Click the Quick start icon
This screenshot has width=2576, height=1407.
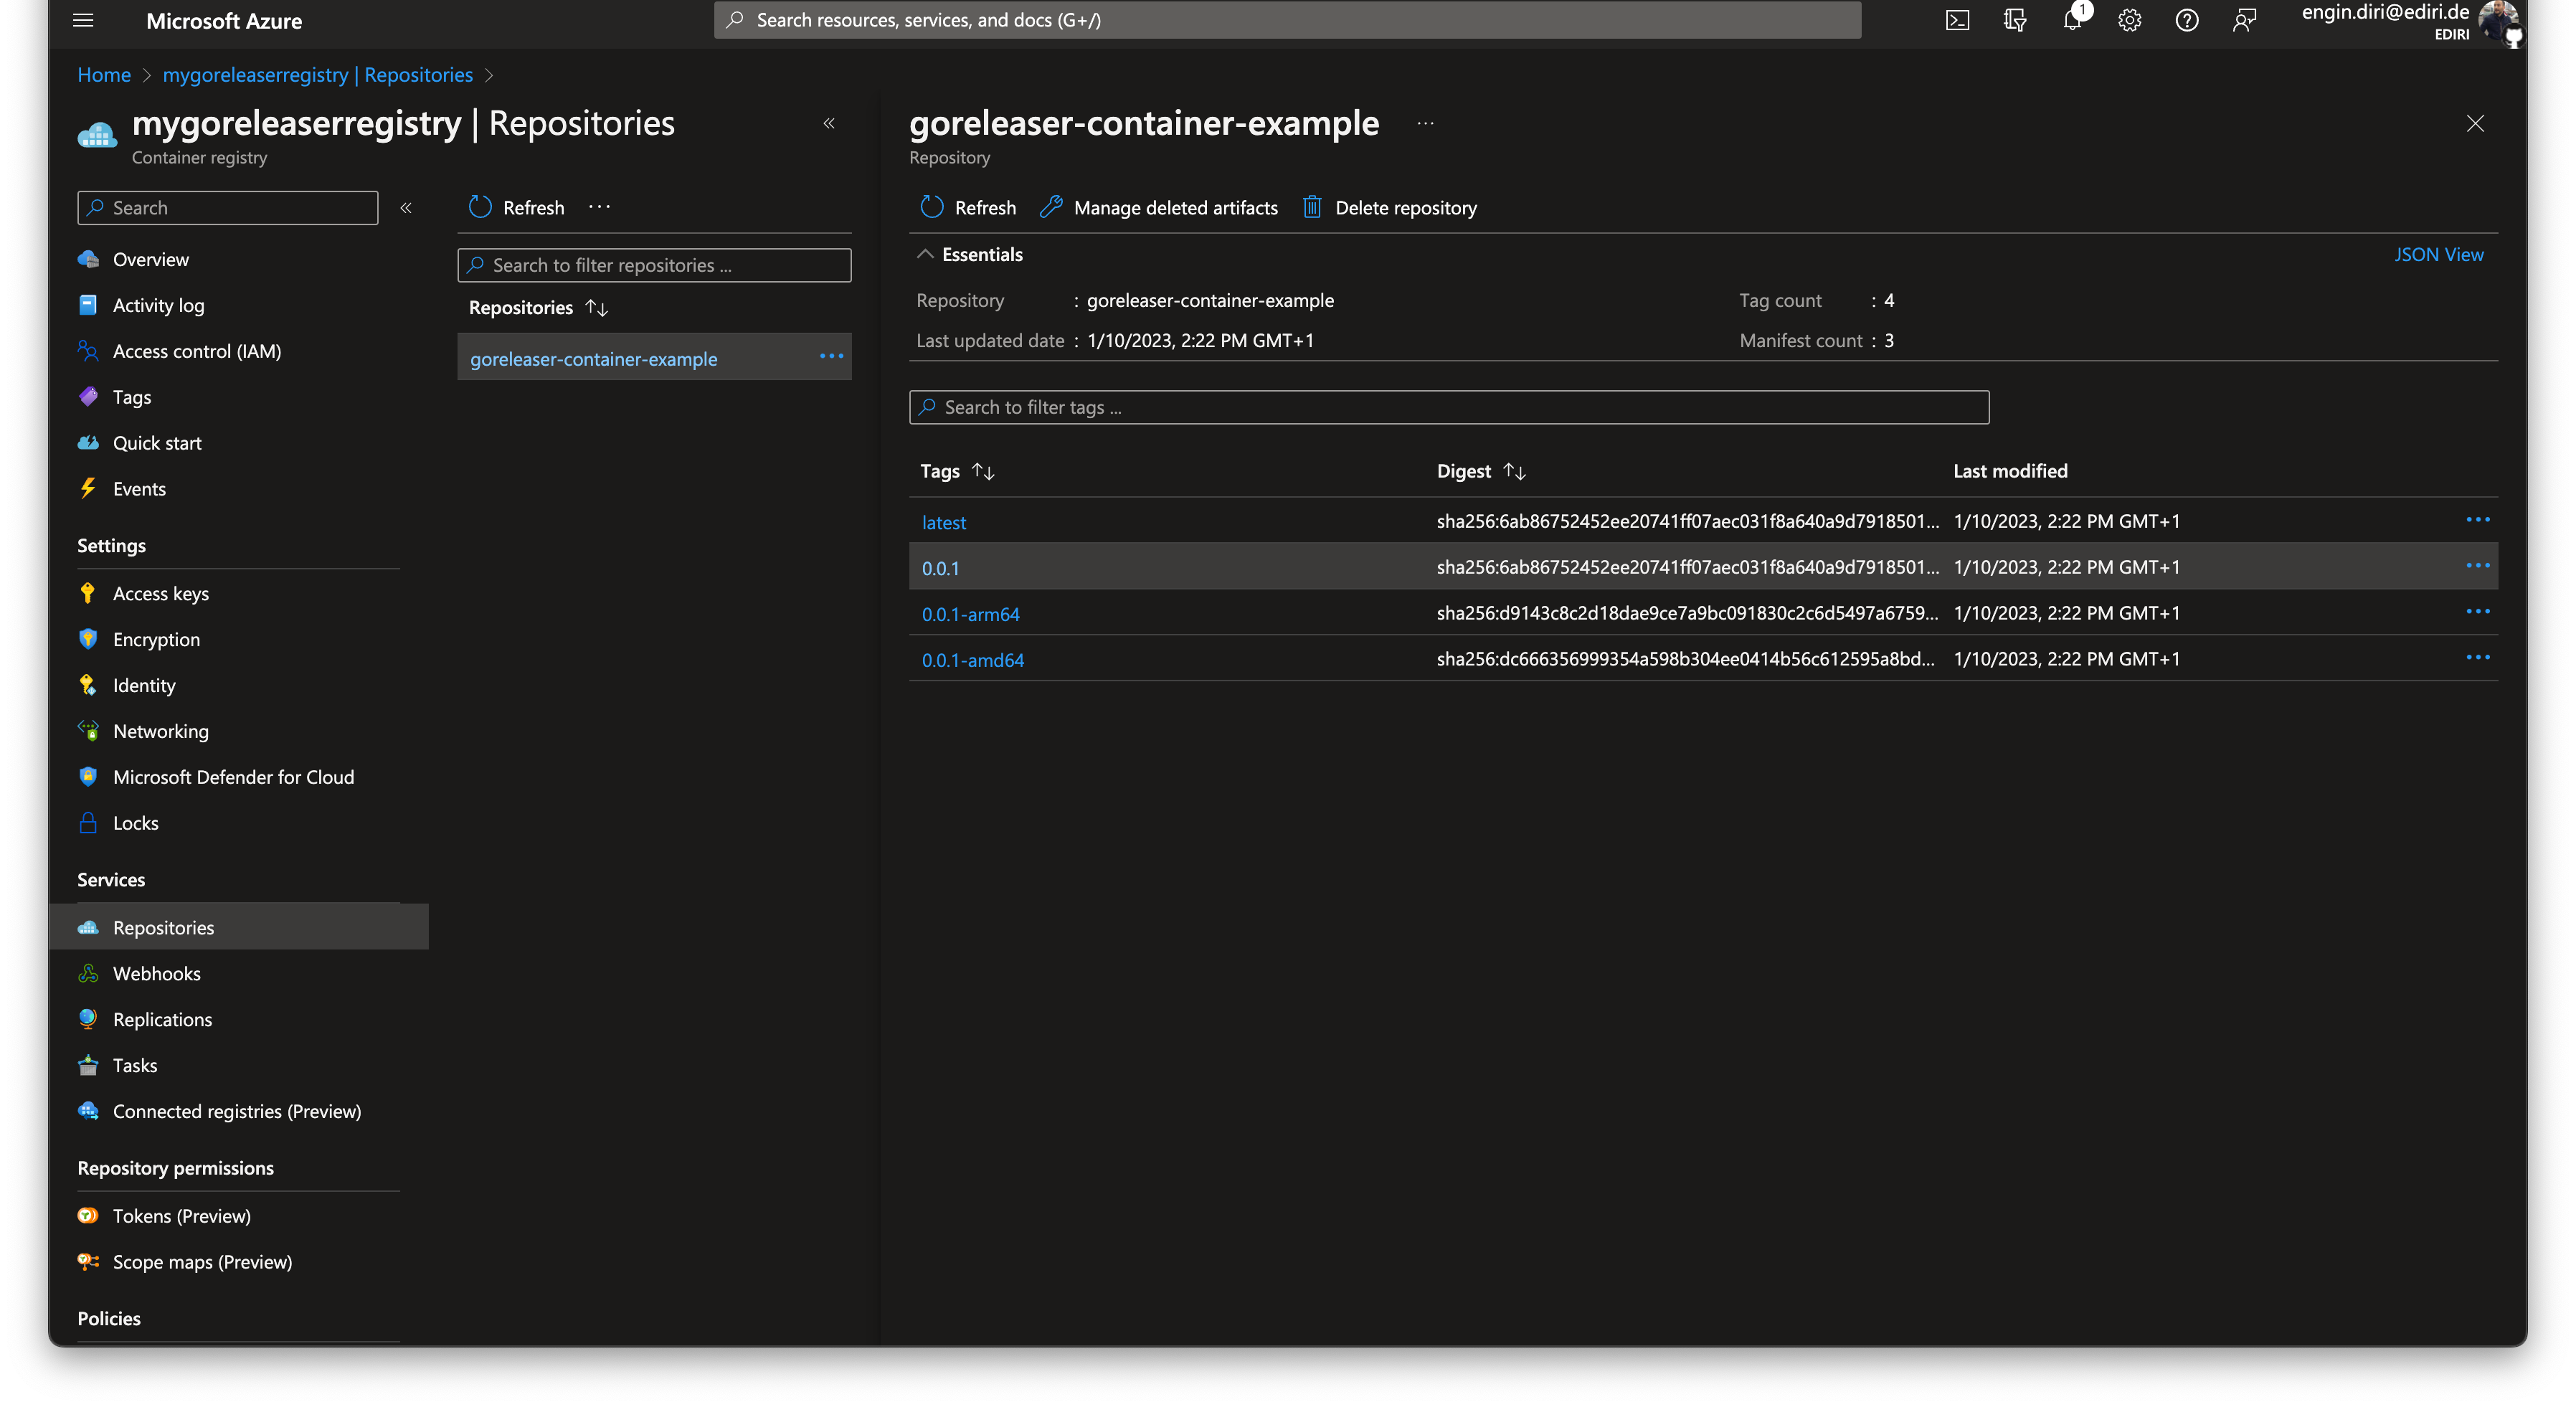[88, 443]
